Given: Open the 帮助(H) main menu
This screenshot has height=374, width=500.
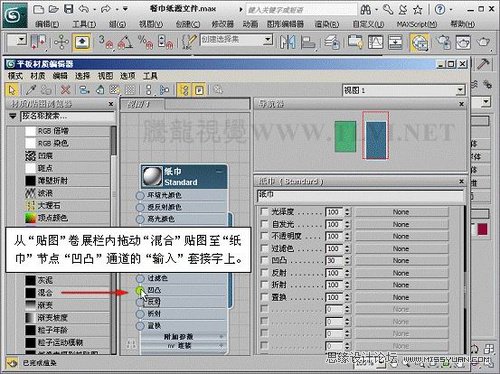Looking at the screenshot, I should [x=462, y=24].
